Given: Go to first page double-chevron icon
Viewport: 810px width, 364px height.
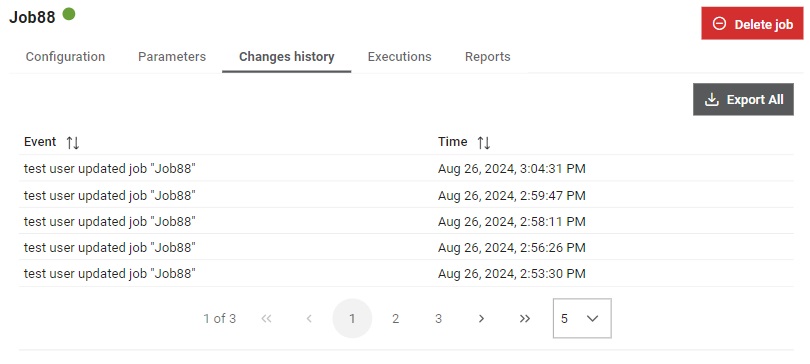Looking at the screenshot, I should 267,319.
